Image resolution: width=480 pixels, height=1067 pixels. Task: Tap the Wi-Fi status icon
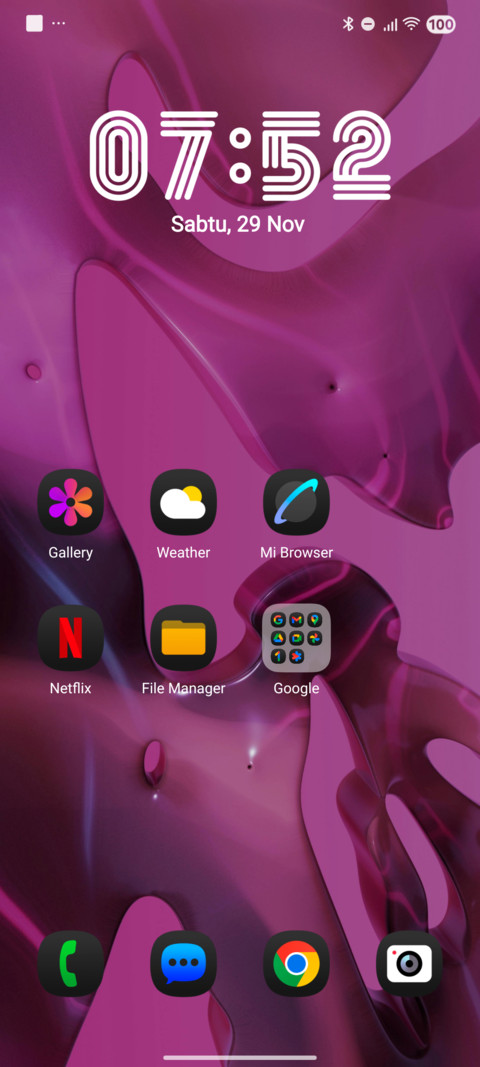point(411,24)
